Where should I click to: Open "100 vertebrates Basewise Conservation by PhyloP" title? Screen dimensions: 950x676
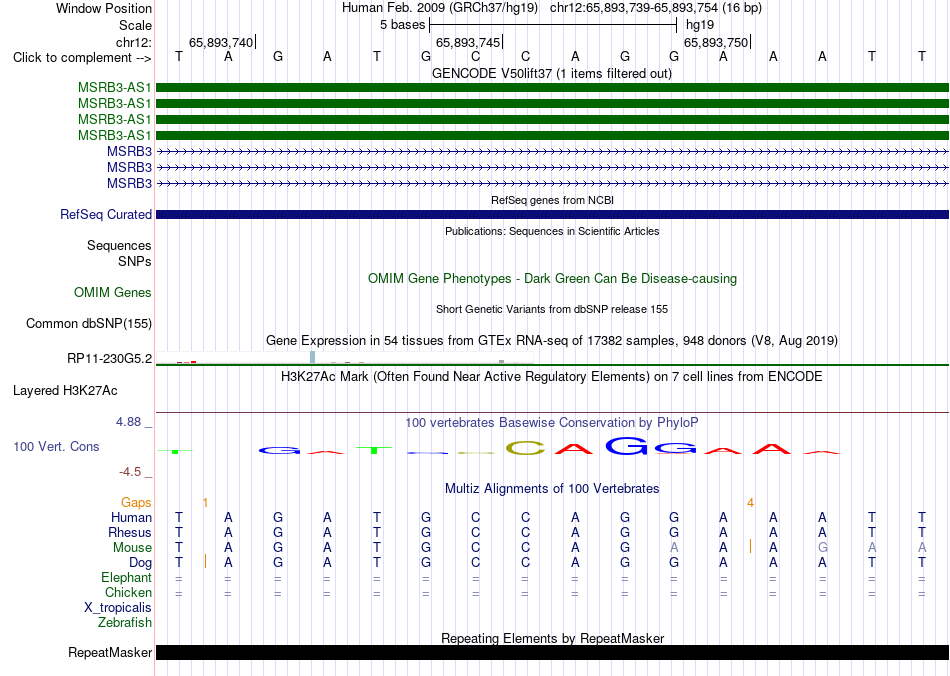click(552, 423)
